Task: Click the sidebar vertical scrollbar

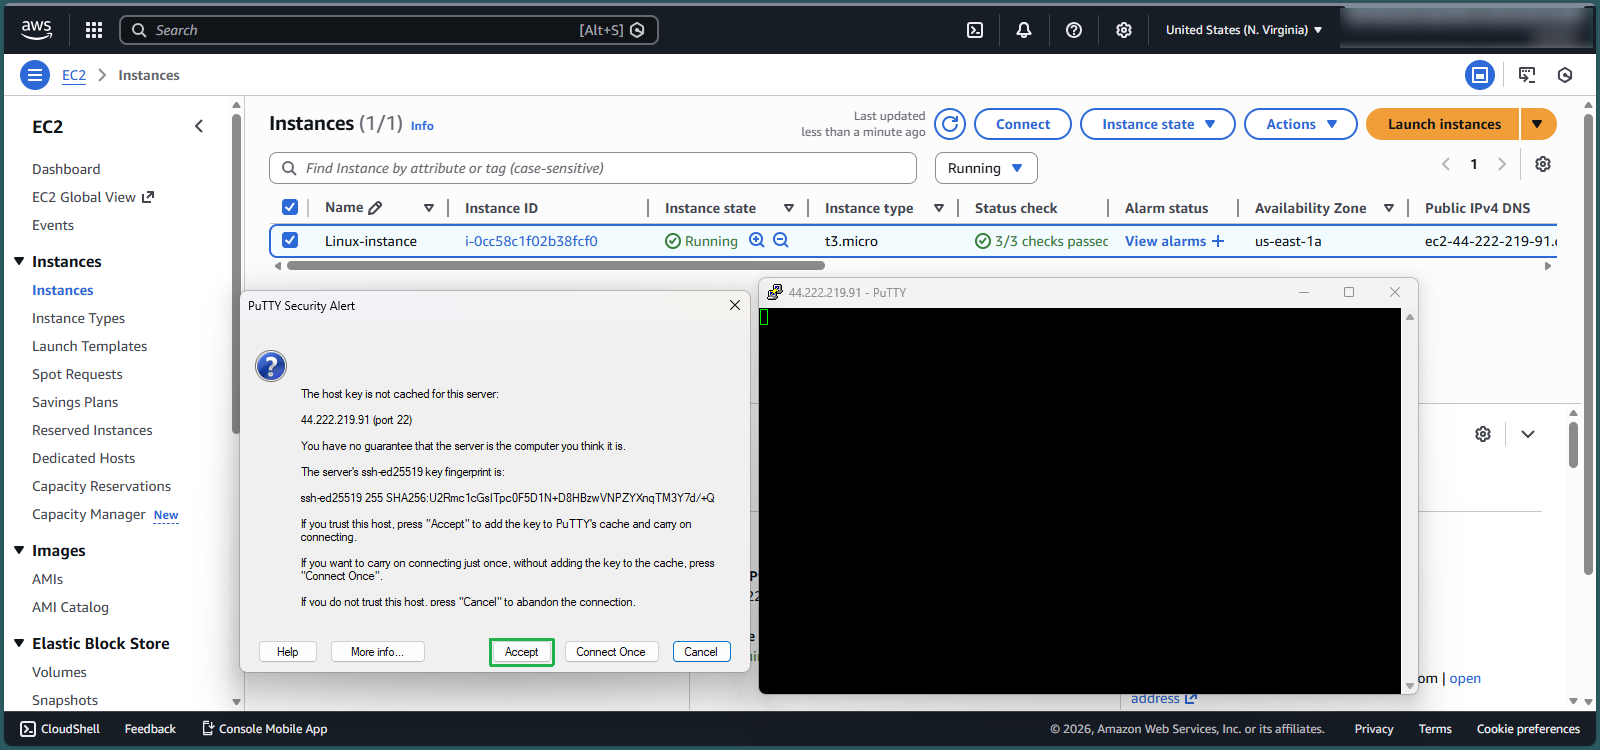Action: point(236,275)
